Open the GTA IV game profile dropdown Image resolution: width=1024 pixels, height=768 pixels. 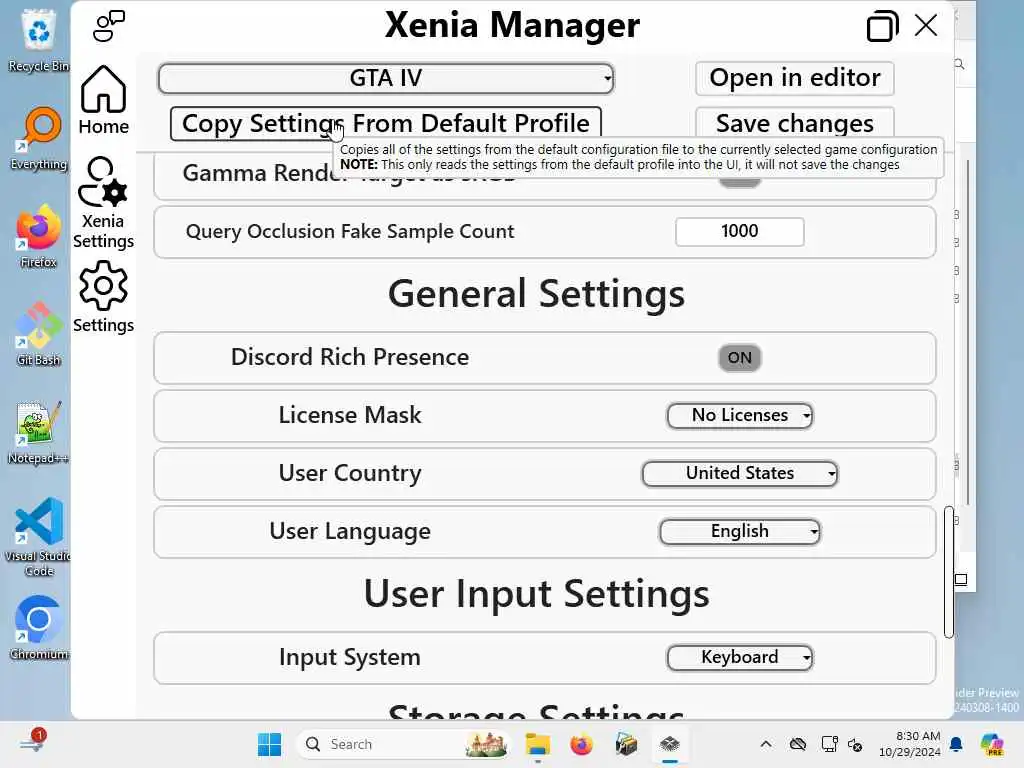(386, 78)
